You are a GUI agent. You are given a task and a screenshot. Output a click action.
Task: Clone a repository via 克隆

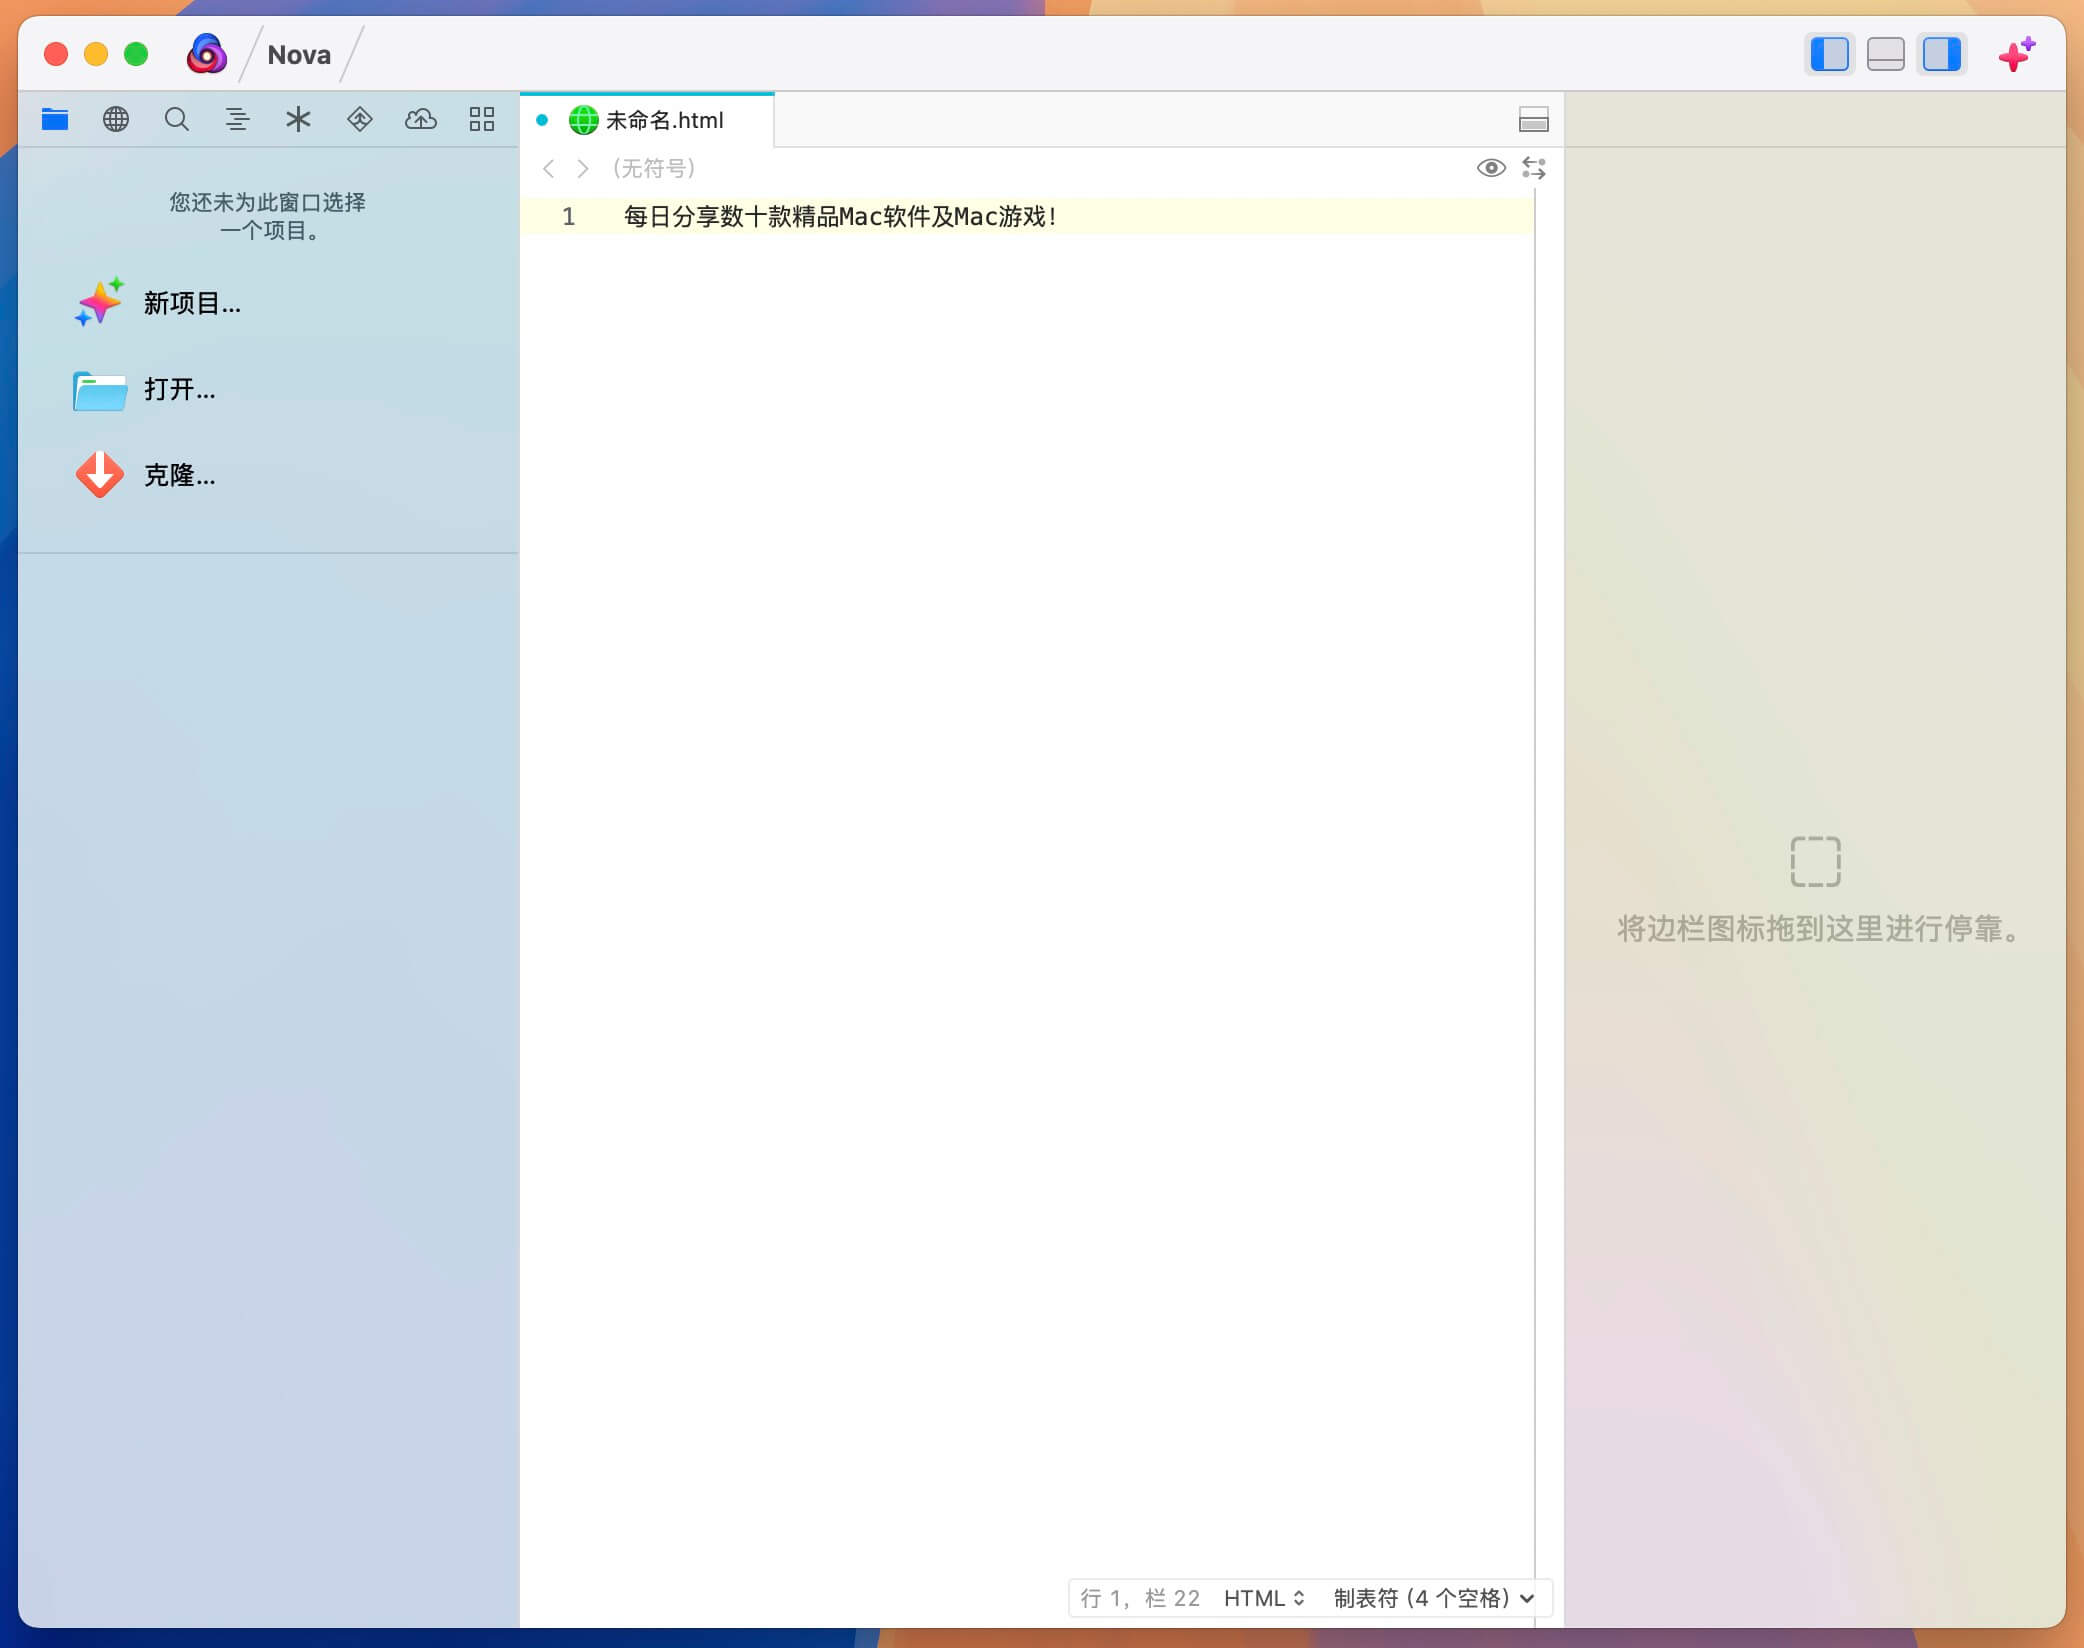(178, 476)
